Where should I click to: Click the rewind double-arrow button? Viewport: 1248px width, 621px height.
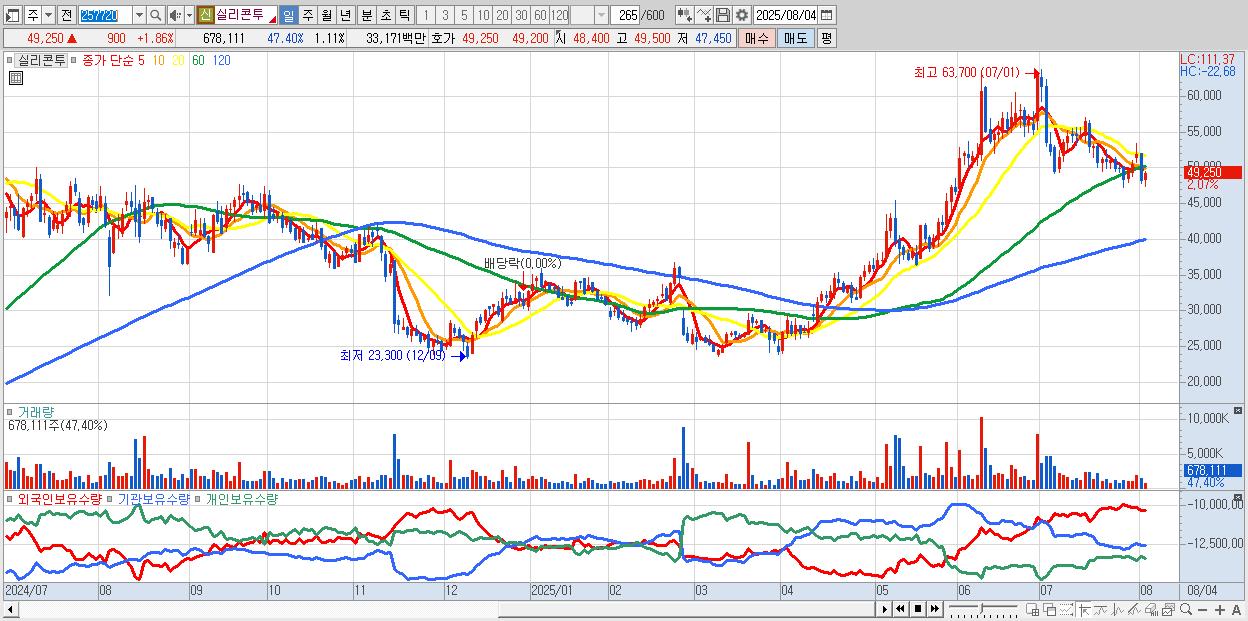pos(900,609)
